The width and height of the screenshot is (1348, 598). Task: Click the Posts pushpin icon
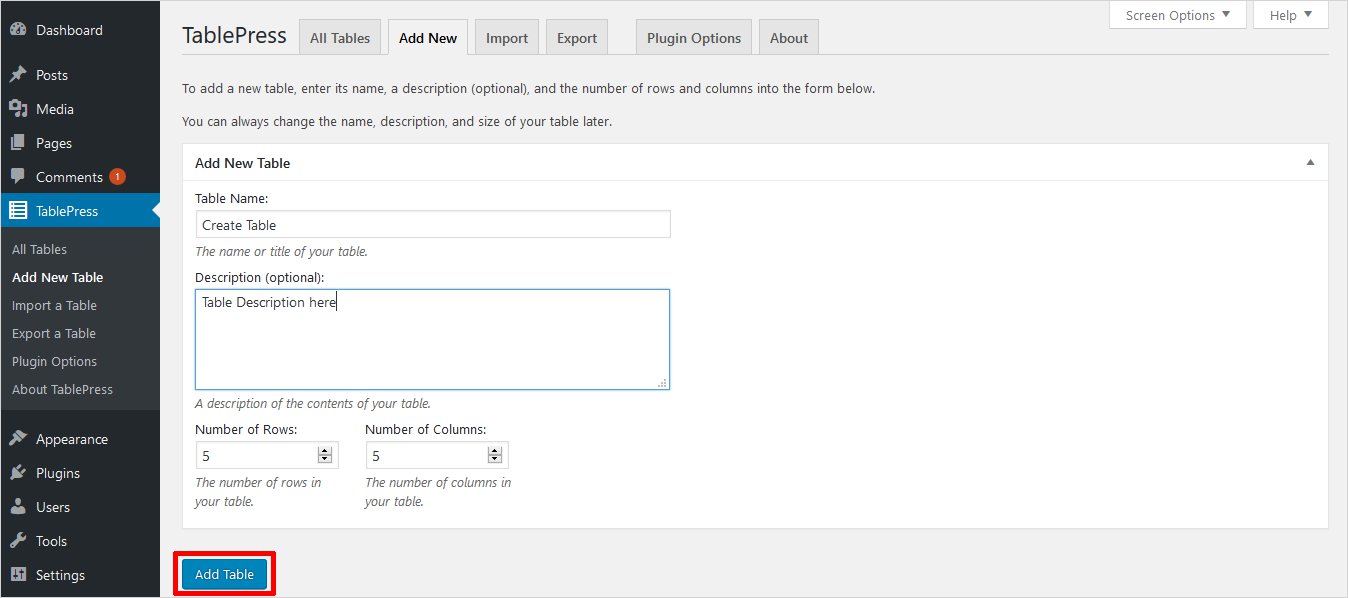[x=18, y=75]
